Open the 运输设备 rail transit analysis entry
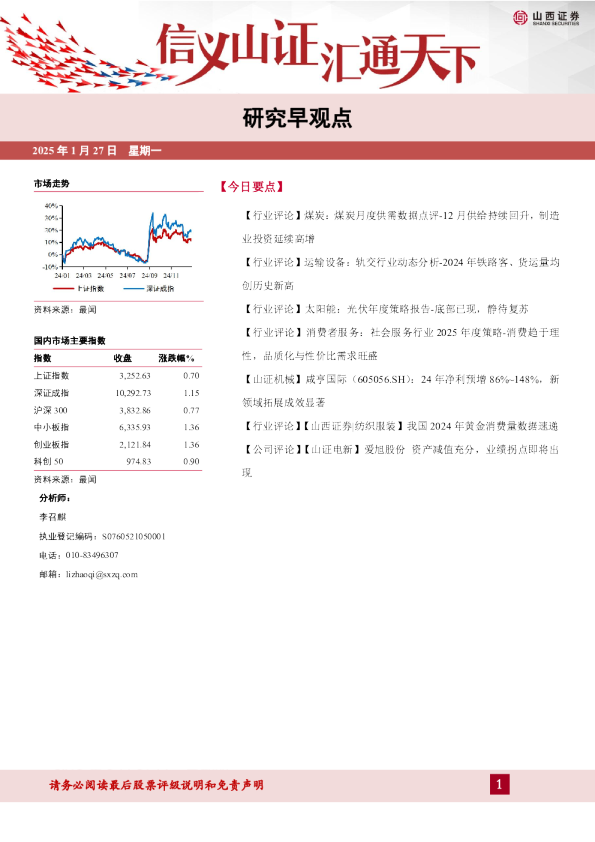This screenshot has height=842, width=595. (x=401, y=274)
